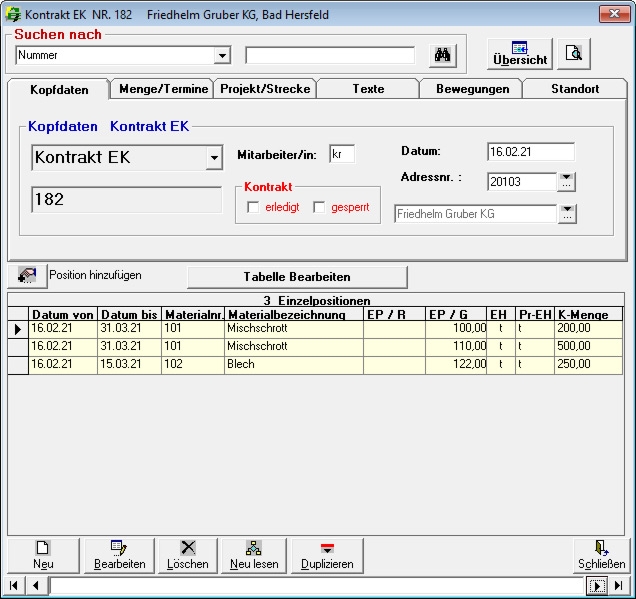636x599 pixels.
Task: Select row marker of first Mischschrott row
Action: pyautogui.click(x=18, y=329)
